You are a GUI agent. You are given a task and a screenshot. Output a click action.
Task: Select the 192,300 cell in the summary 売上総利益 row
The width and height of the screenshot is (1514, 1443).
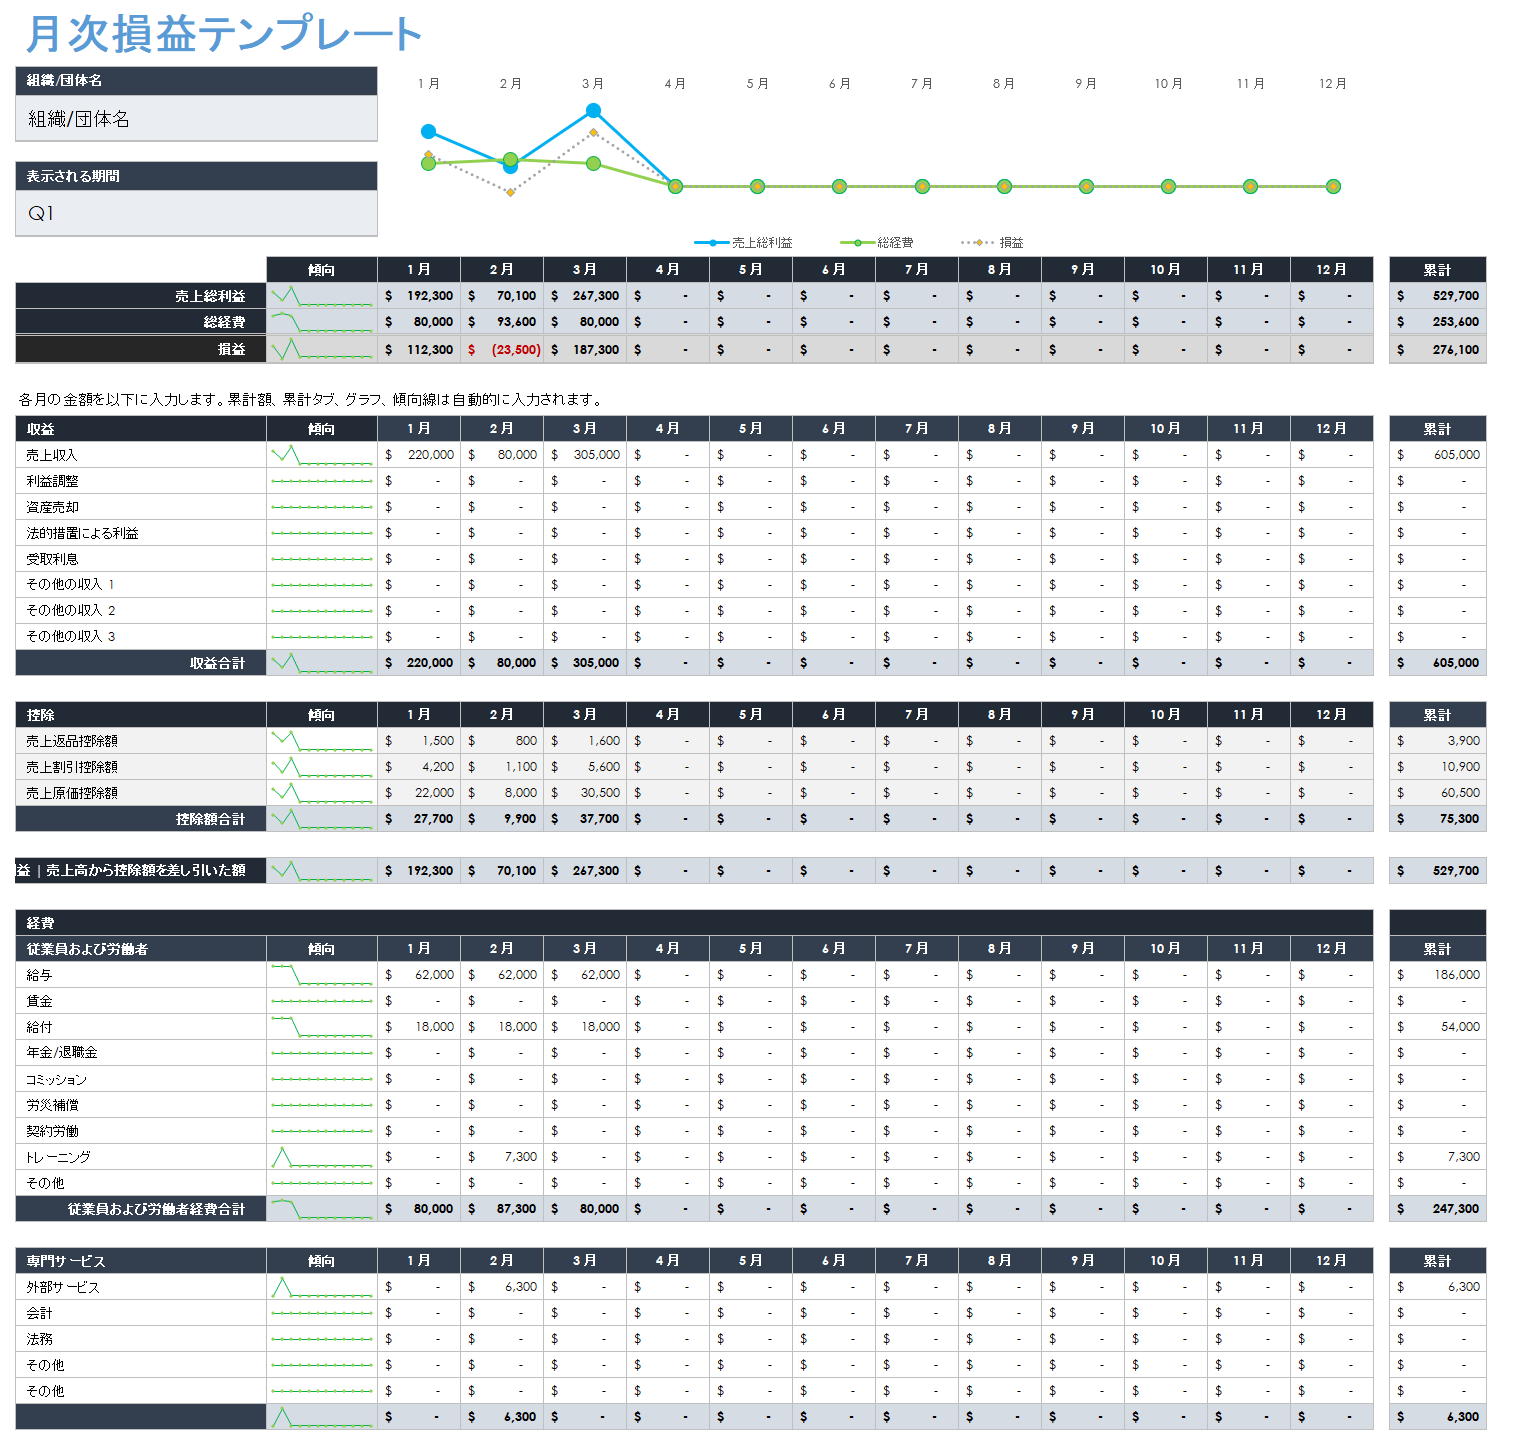pos(419,296)
